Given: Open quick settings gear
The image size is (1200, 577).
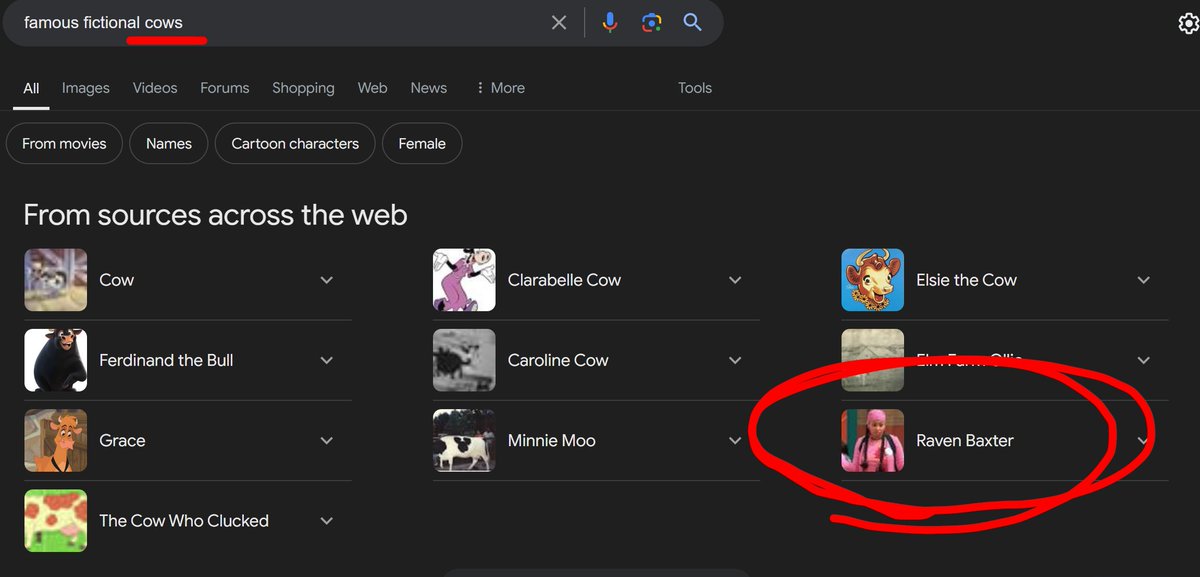Looking at the screenshot, I should coord(1188,24).
